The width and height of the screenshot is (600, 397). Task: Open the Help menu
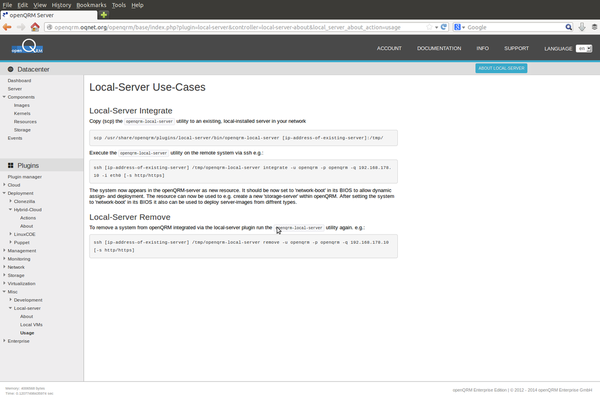[x=137, y=5]
